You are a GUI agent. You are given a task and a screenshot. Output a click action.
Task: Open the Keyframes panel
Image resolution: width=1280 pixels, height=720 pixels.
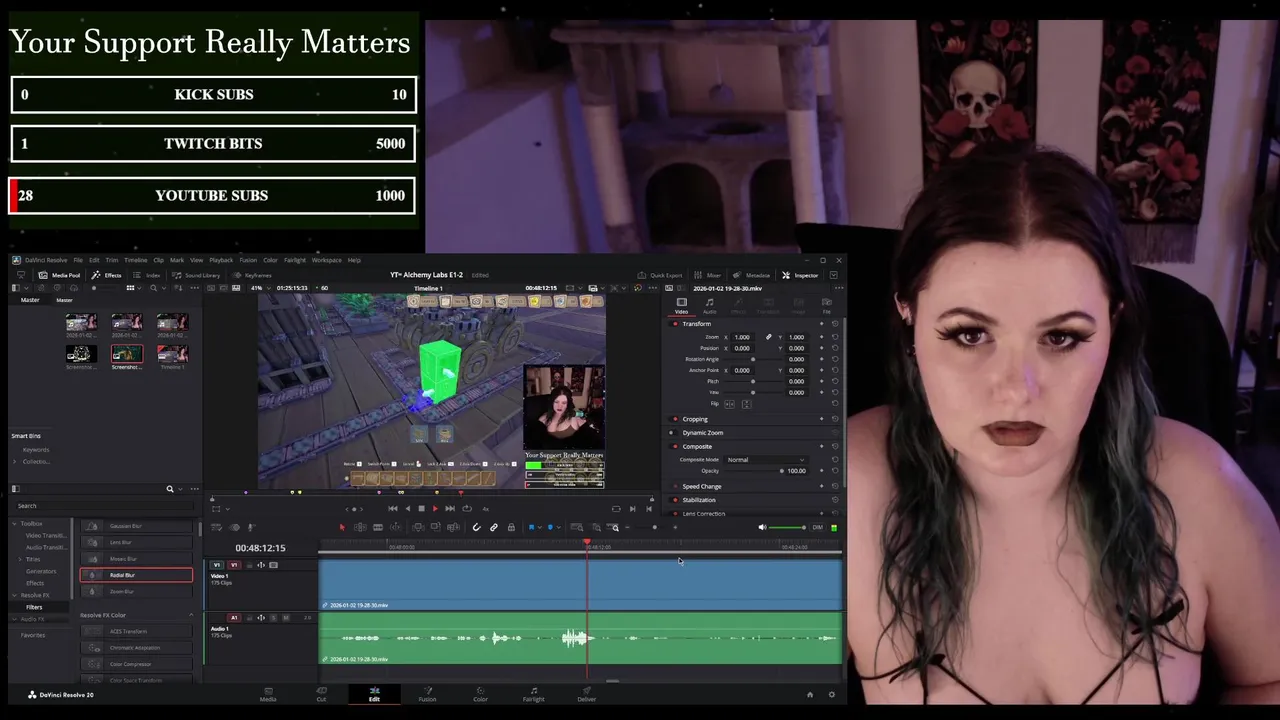coord(252,275)
